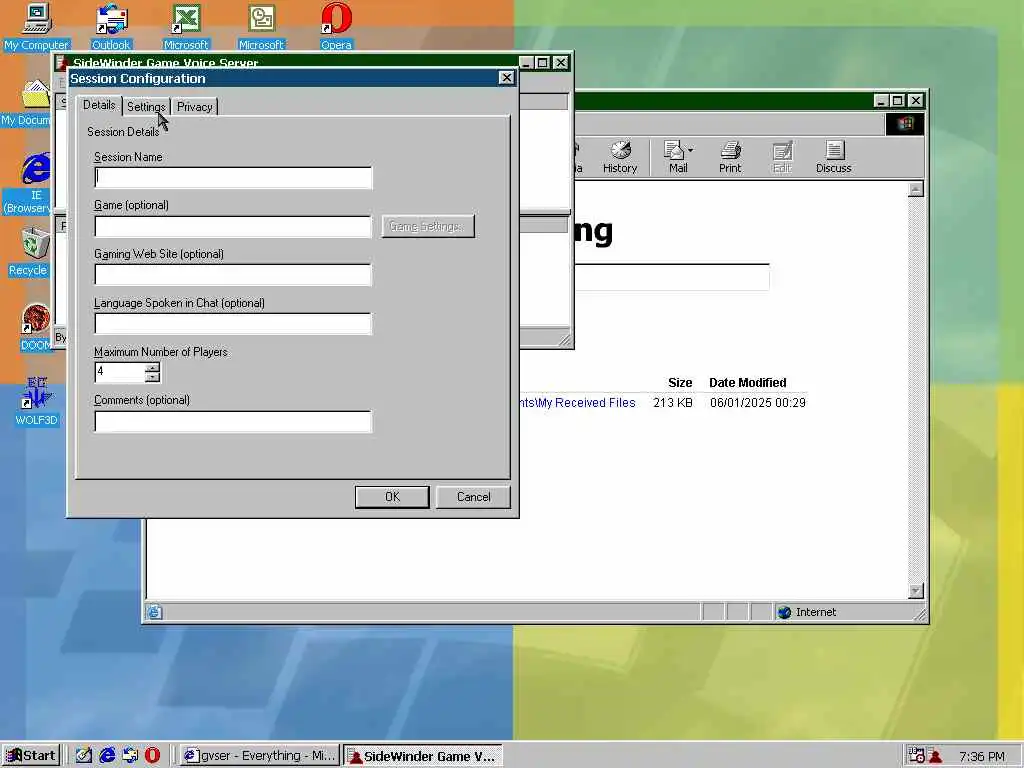Select the WOLF3D desktop shortcut
Image resolution: width=1024 pixels, height=768 pixels.
(x=37, y=401)
